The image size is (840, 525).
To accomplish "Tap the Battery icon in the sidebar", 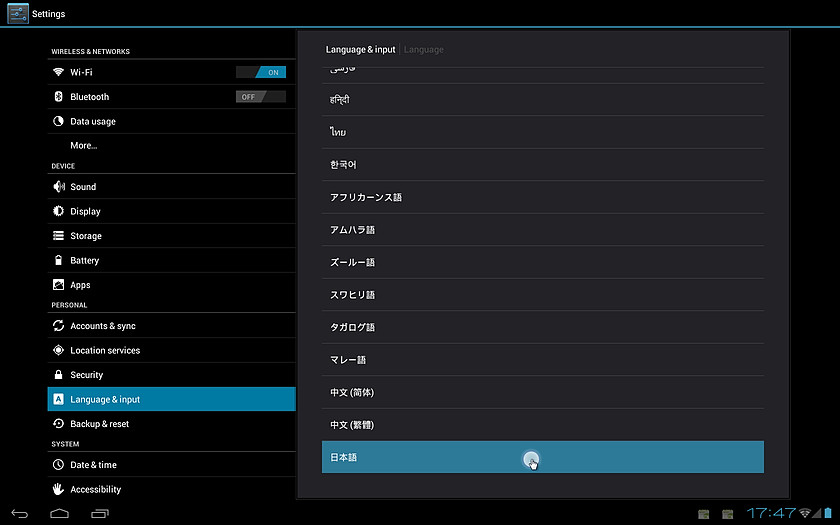I will coord(58,260).
